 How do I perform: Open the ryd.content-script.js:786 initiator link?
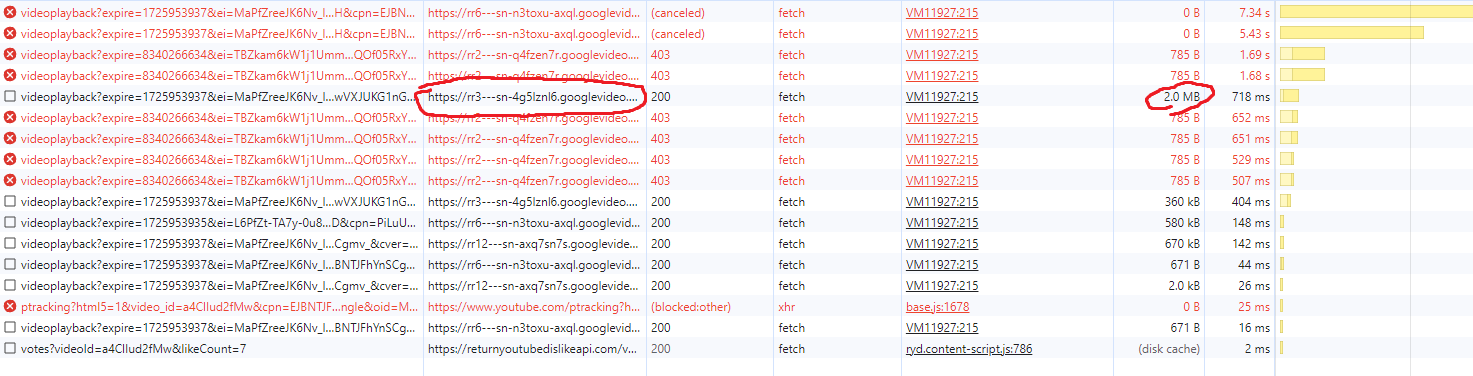(x=969, y=349)
